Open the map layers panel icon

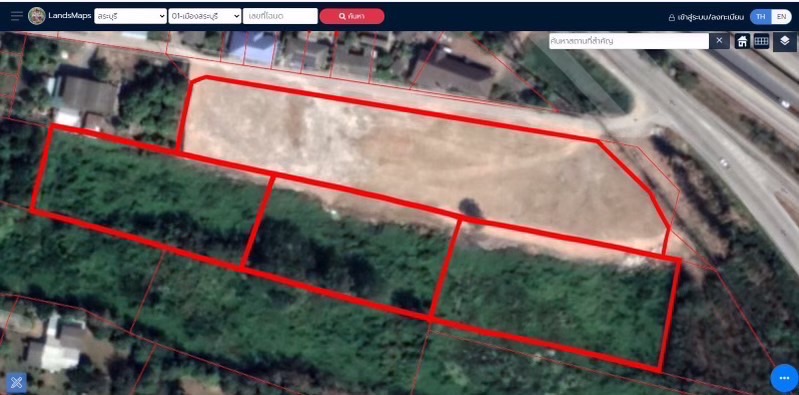click(x=785, y=41)
